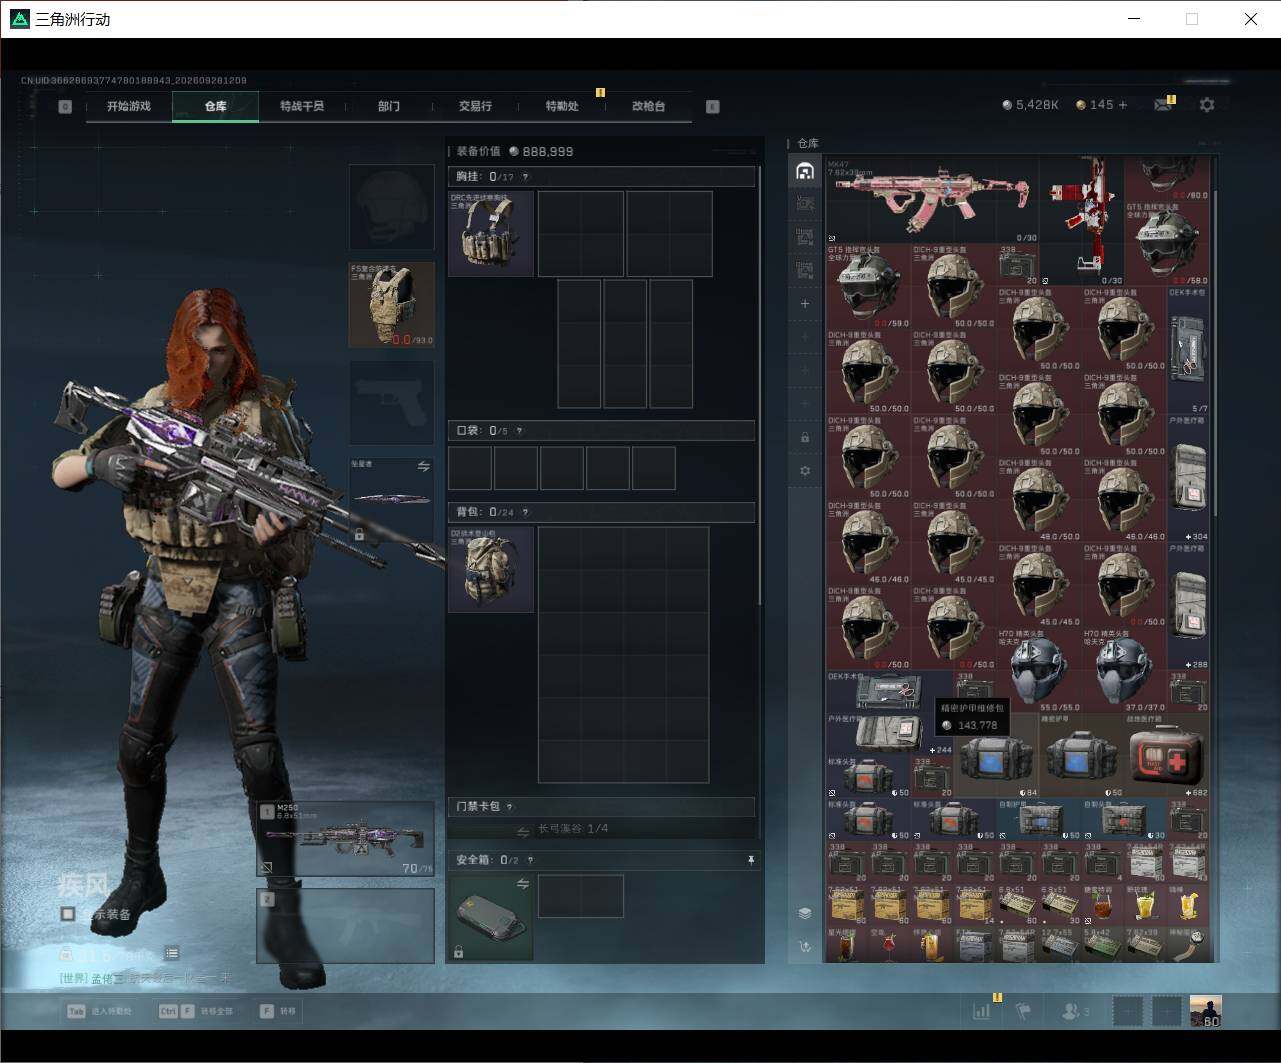Add a warehouse page with the plus icon
Image resolution: width=1281 pixels, height=1063 pixels.
pos(805,303)
